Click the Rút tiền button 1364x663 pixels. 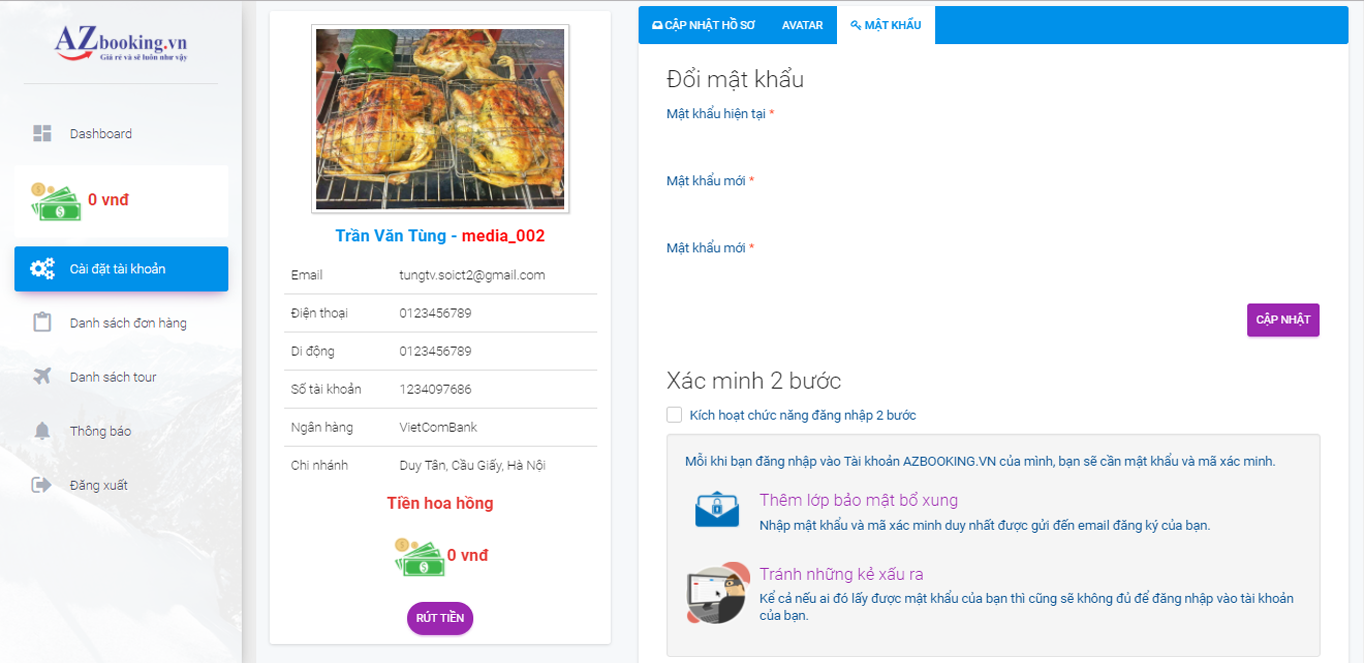pos(440,618)
